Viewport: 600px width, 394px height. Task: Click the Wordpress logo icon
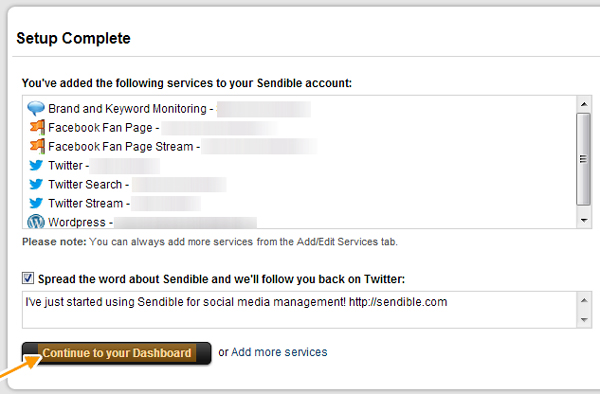[36, 221]
